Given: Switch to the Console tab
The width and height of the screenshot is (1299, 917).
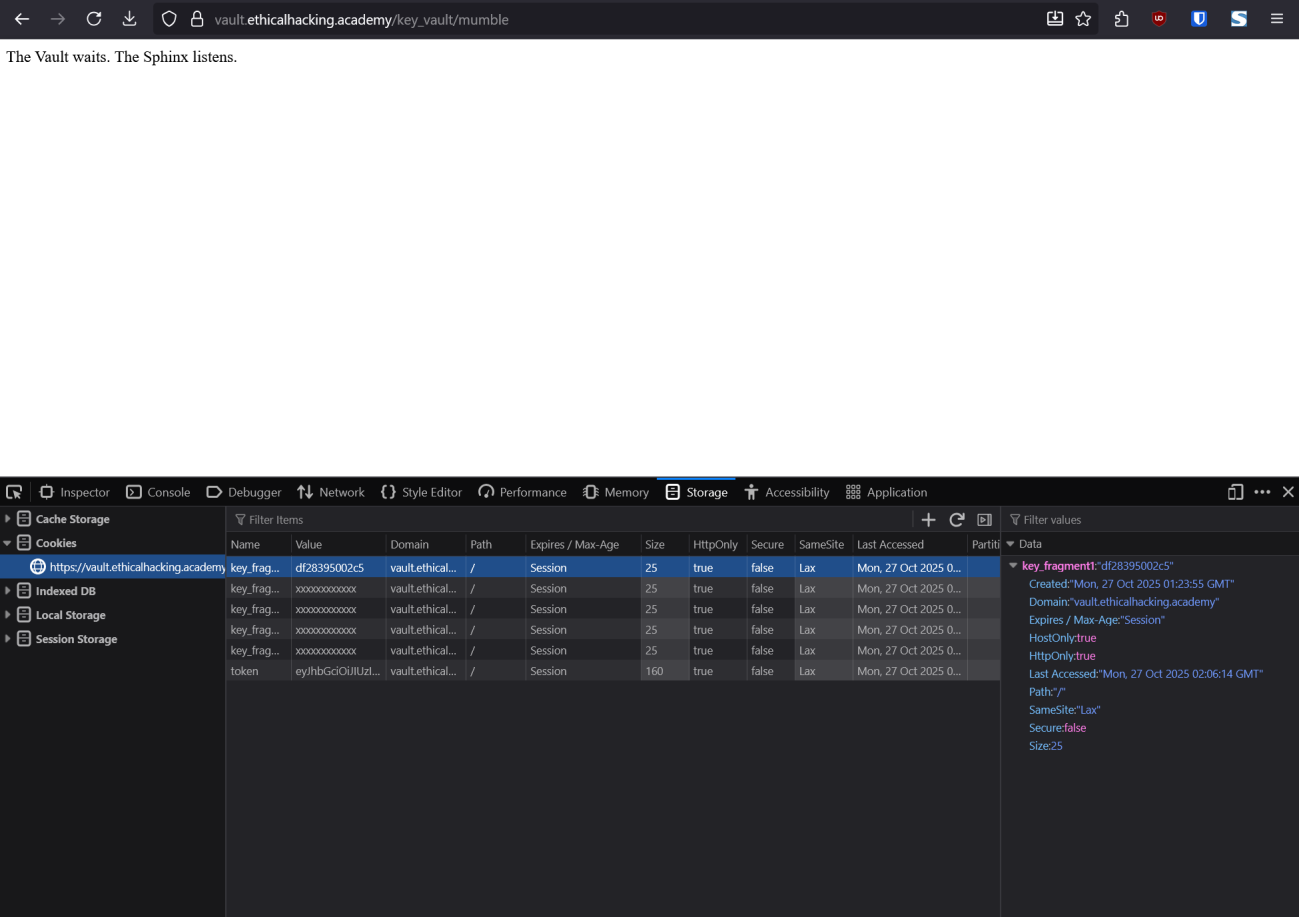Looking at the screenshot, I should click(x=158, y=492).
